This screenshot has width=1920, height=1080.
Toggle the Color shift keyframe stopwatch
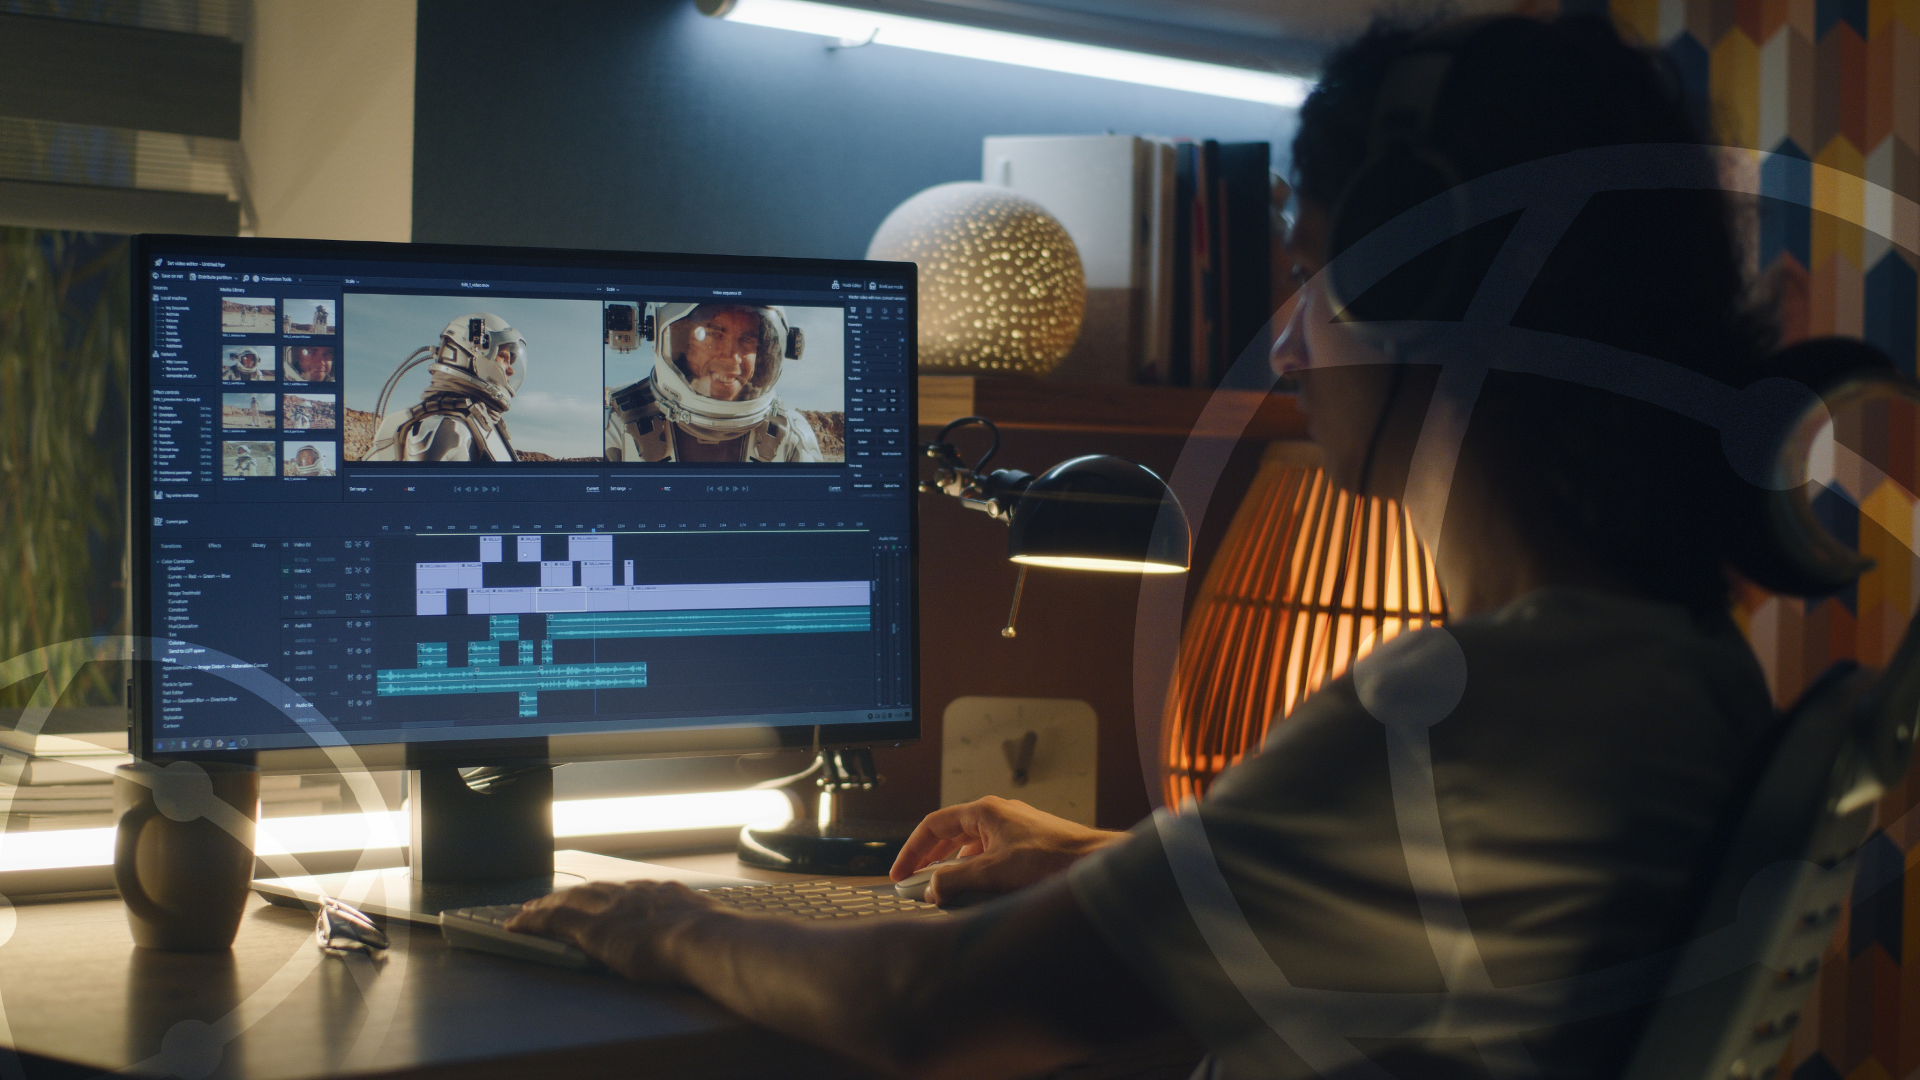[x=155, y=456]
